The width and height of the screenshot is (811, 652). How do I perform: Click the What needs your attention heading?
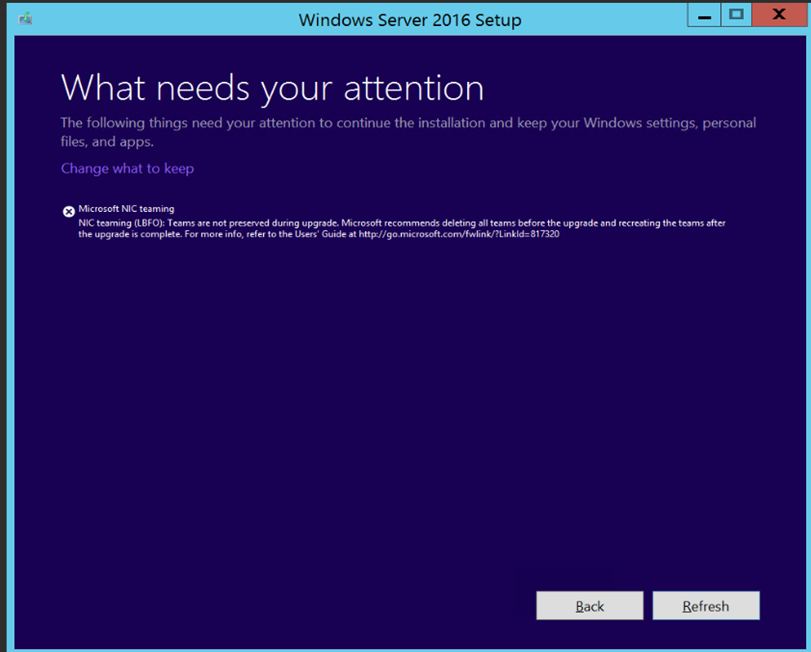tap(272, 88)
